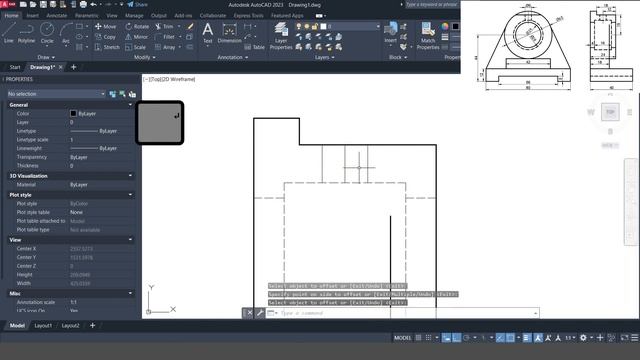Activate the Scale command
640x360 pixels.
pos(135,47)
